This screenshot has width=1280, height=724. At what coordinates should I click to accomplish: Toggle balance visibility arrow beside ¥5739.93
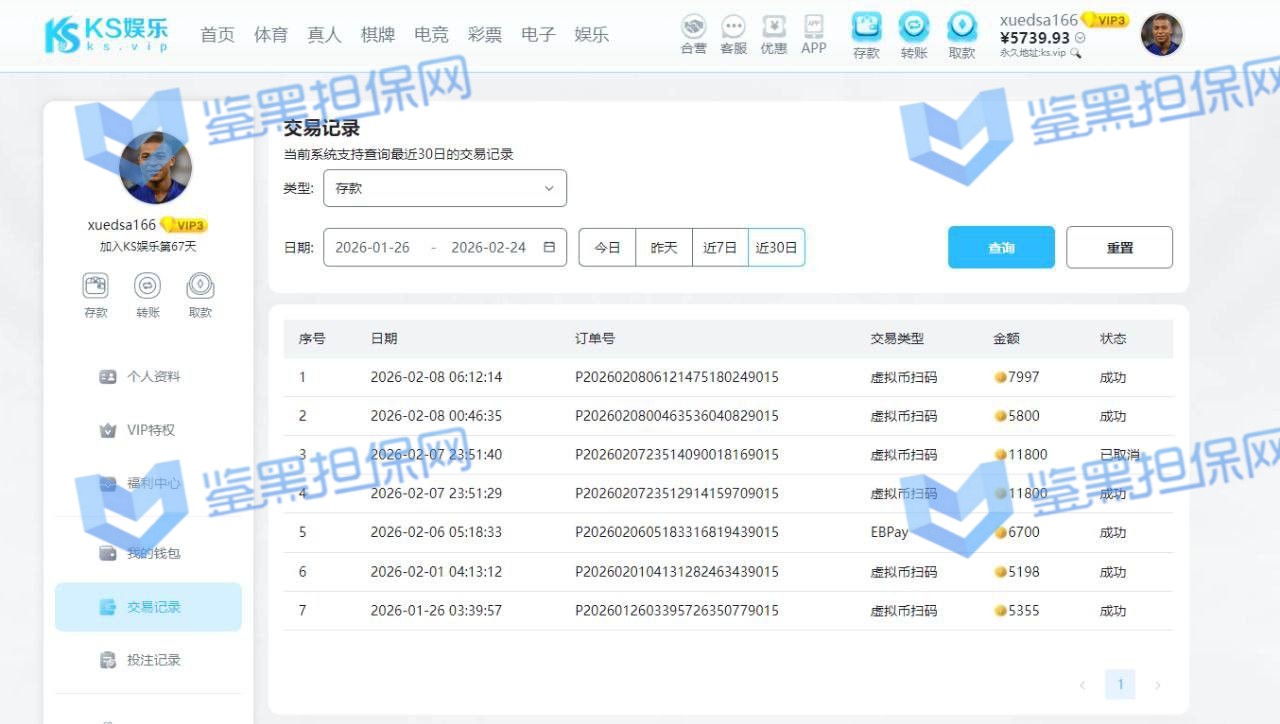(1080, 38)
